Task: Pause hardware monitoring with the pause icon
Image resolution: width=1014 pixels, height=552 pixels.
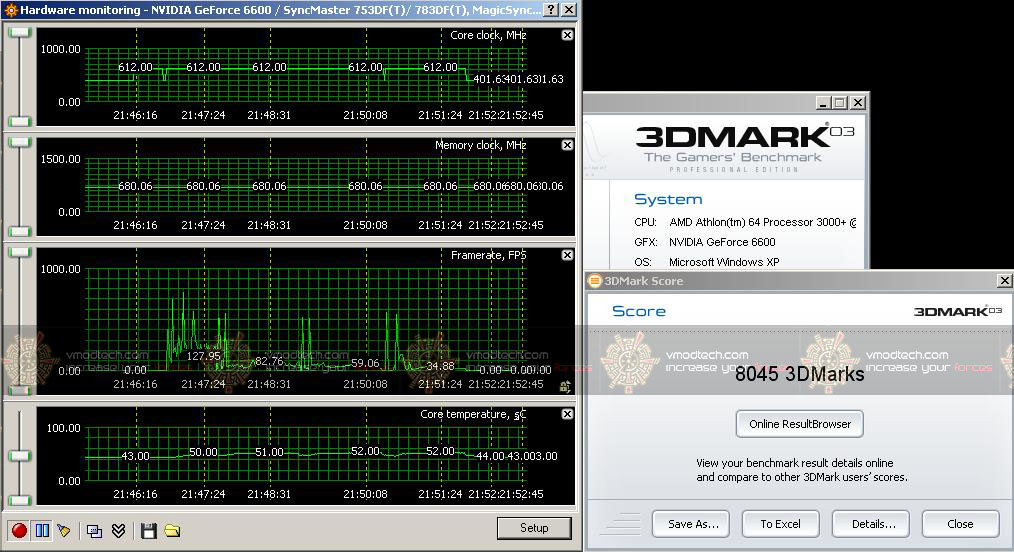Action: point(43,531)
